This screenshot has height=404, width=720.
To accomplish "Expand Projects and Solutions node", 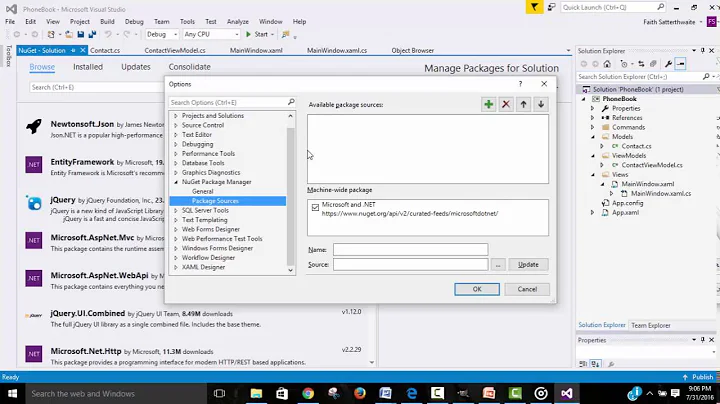I will click(175, 116).
